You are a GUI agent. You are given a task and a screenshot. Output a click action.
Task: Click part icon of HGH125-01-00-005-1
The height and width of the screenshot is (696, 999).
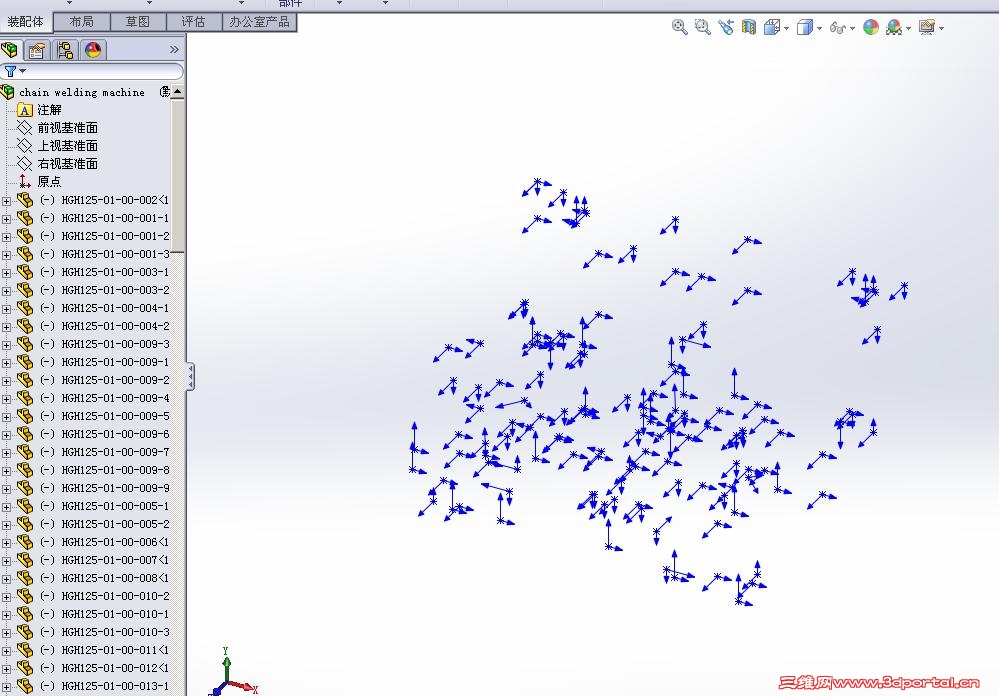tap(25, 505)
